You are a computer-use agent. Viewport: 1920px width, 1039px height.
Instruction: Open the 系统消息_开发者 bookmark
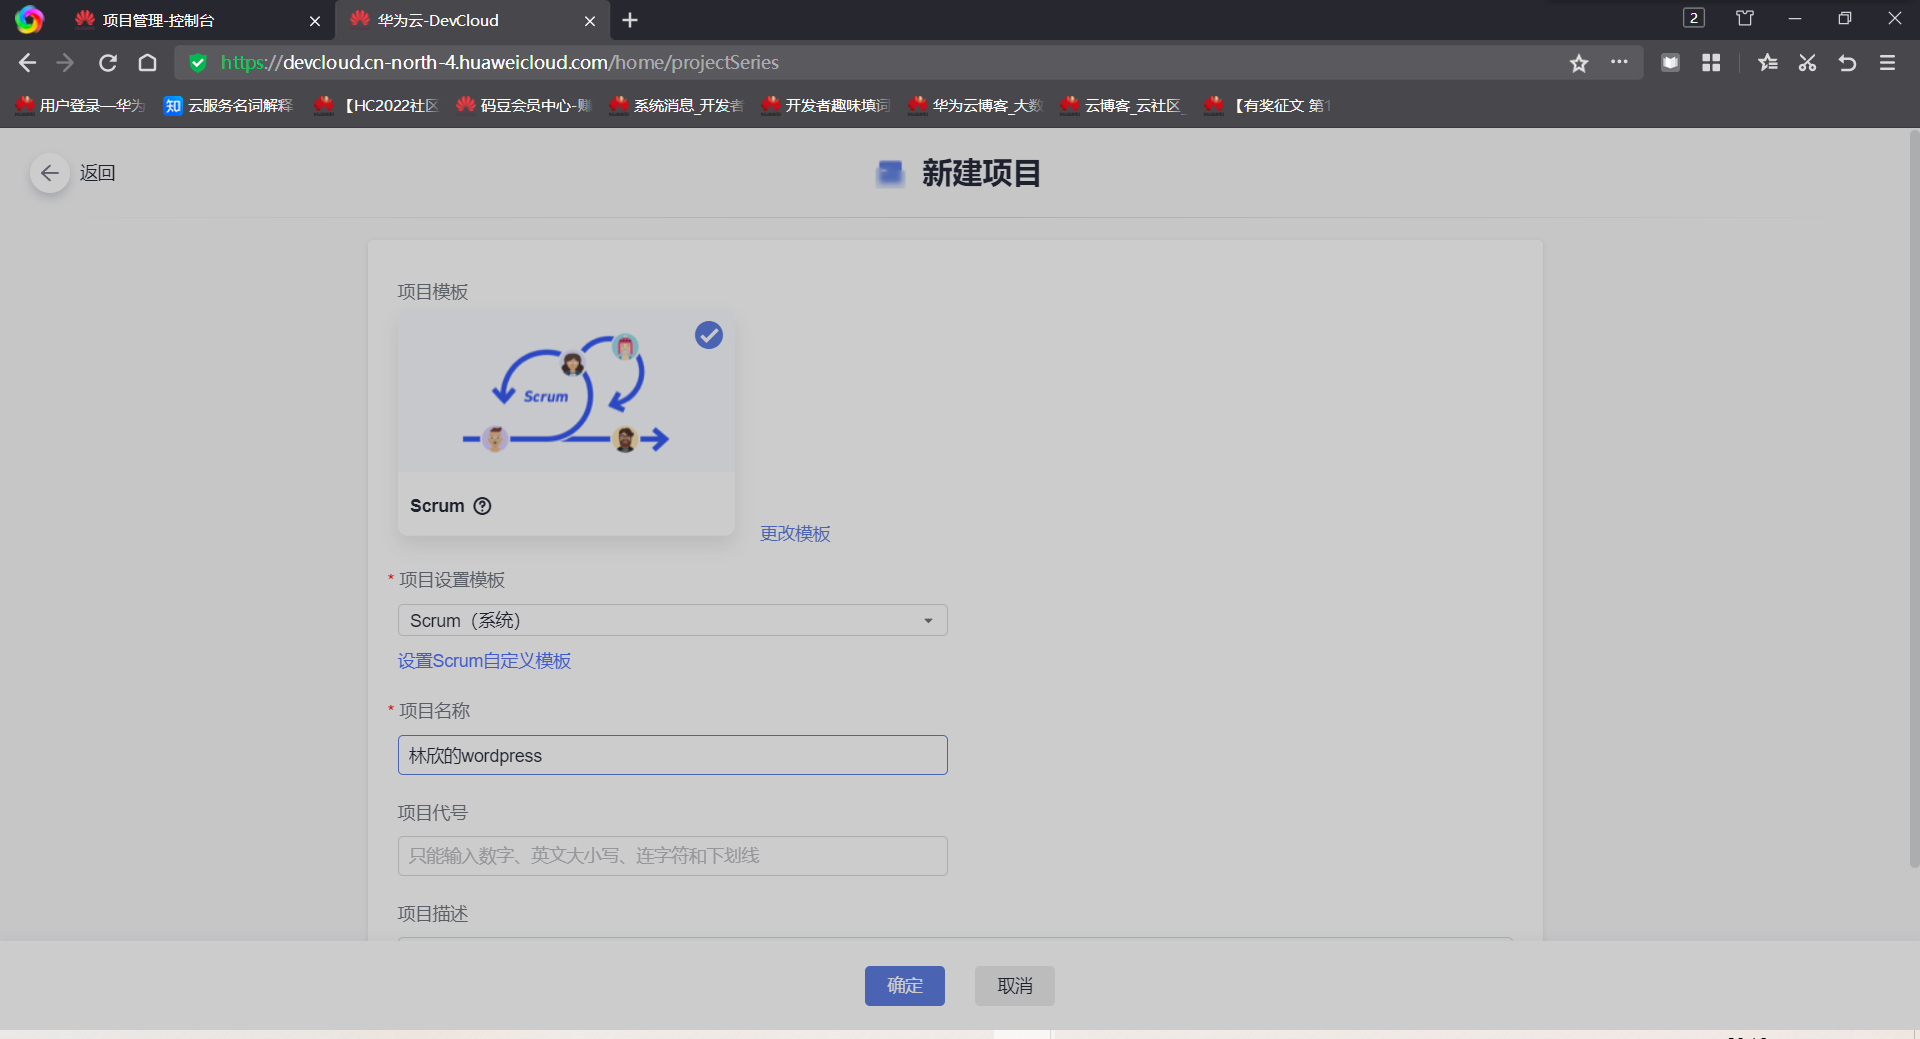click(676, 105)
